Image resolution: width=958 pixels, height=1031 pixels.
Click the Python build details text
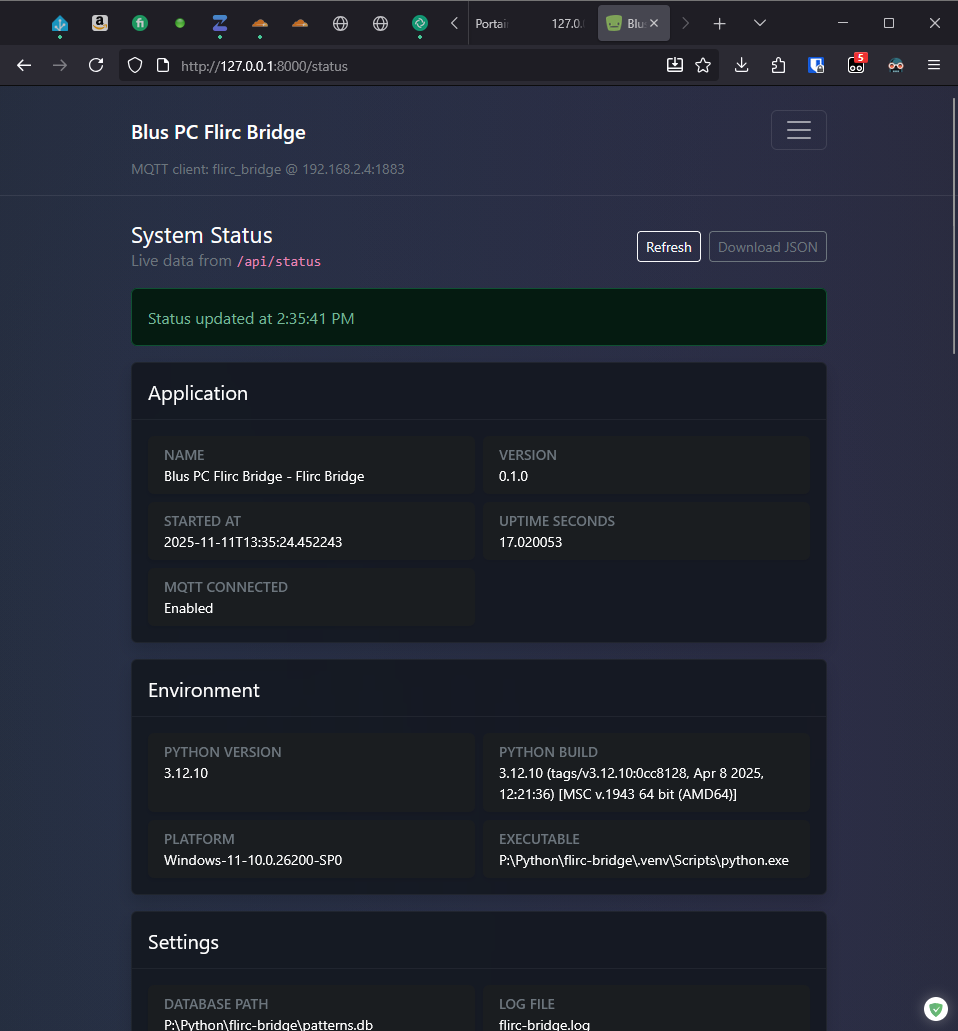(x=631, y=783)
